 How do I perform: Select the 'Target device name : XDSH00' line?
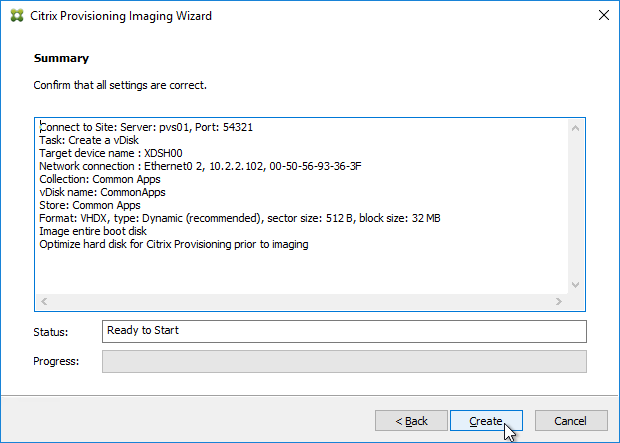111,153
